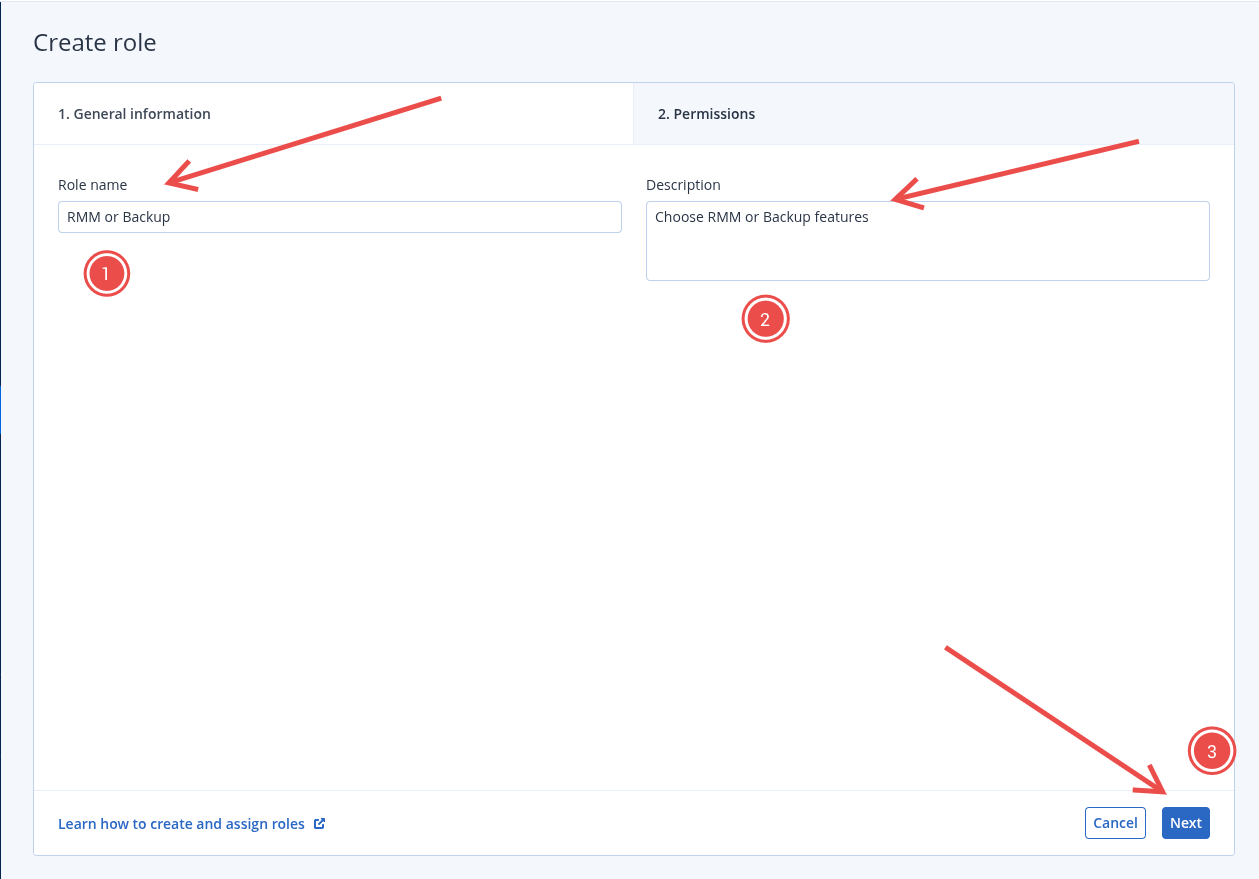
Task: Click the Description text area
Action: [x=927, y=240]
